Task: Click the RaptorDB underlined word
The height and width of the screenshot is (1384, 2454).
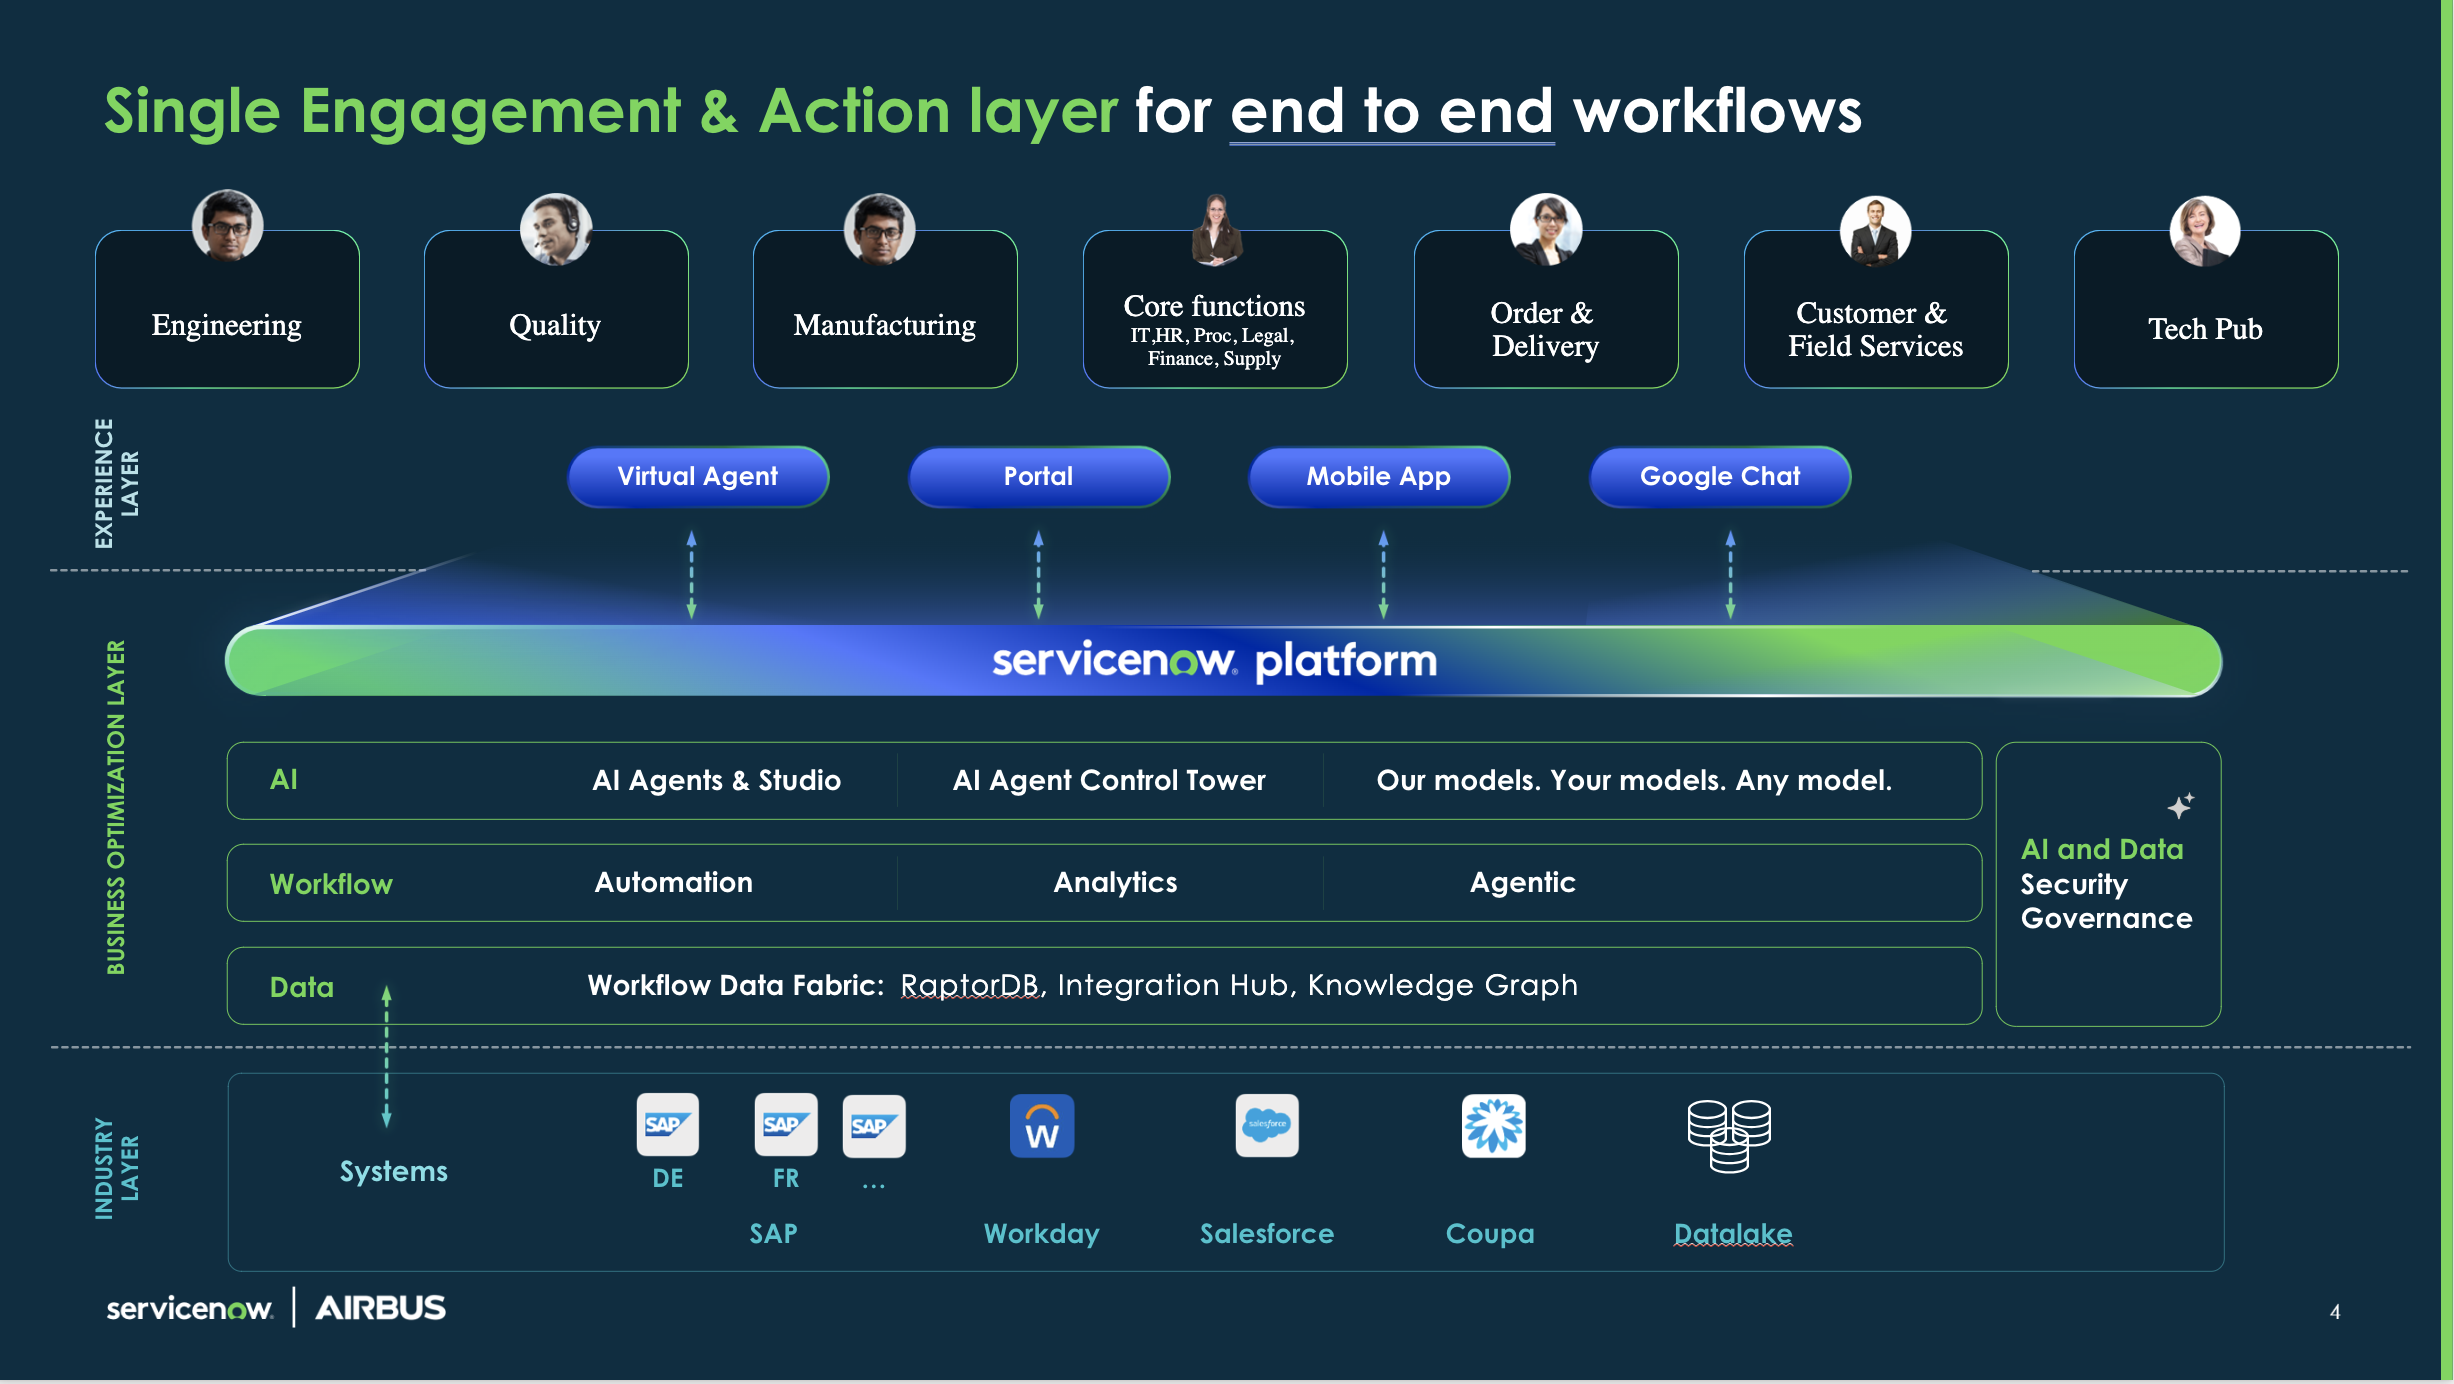Action: coord(969,985)
